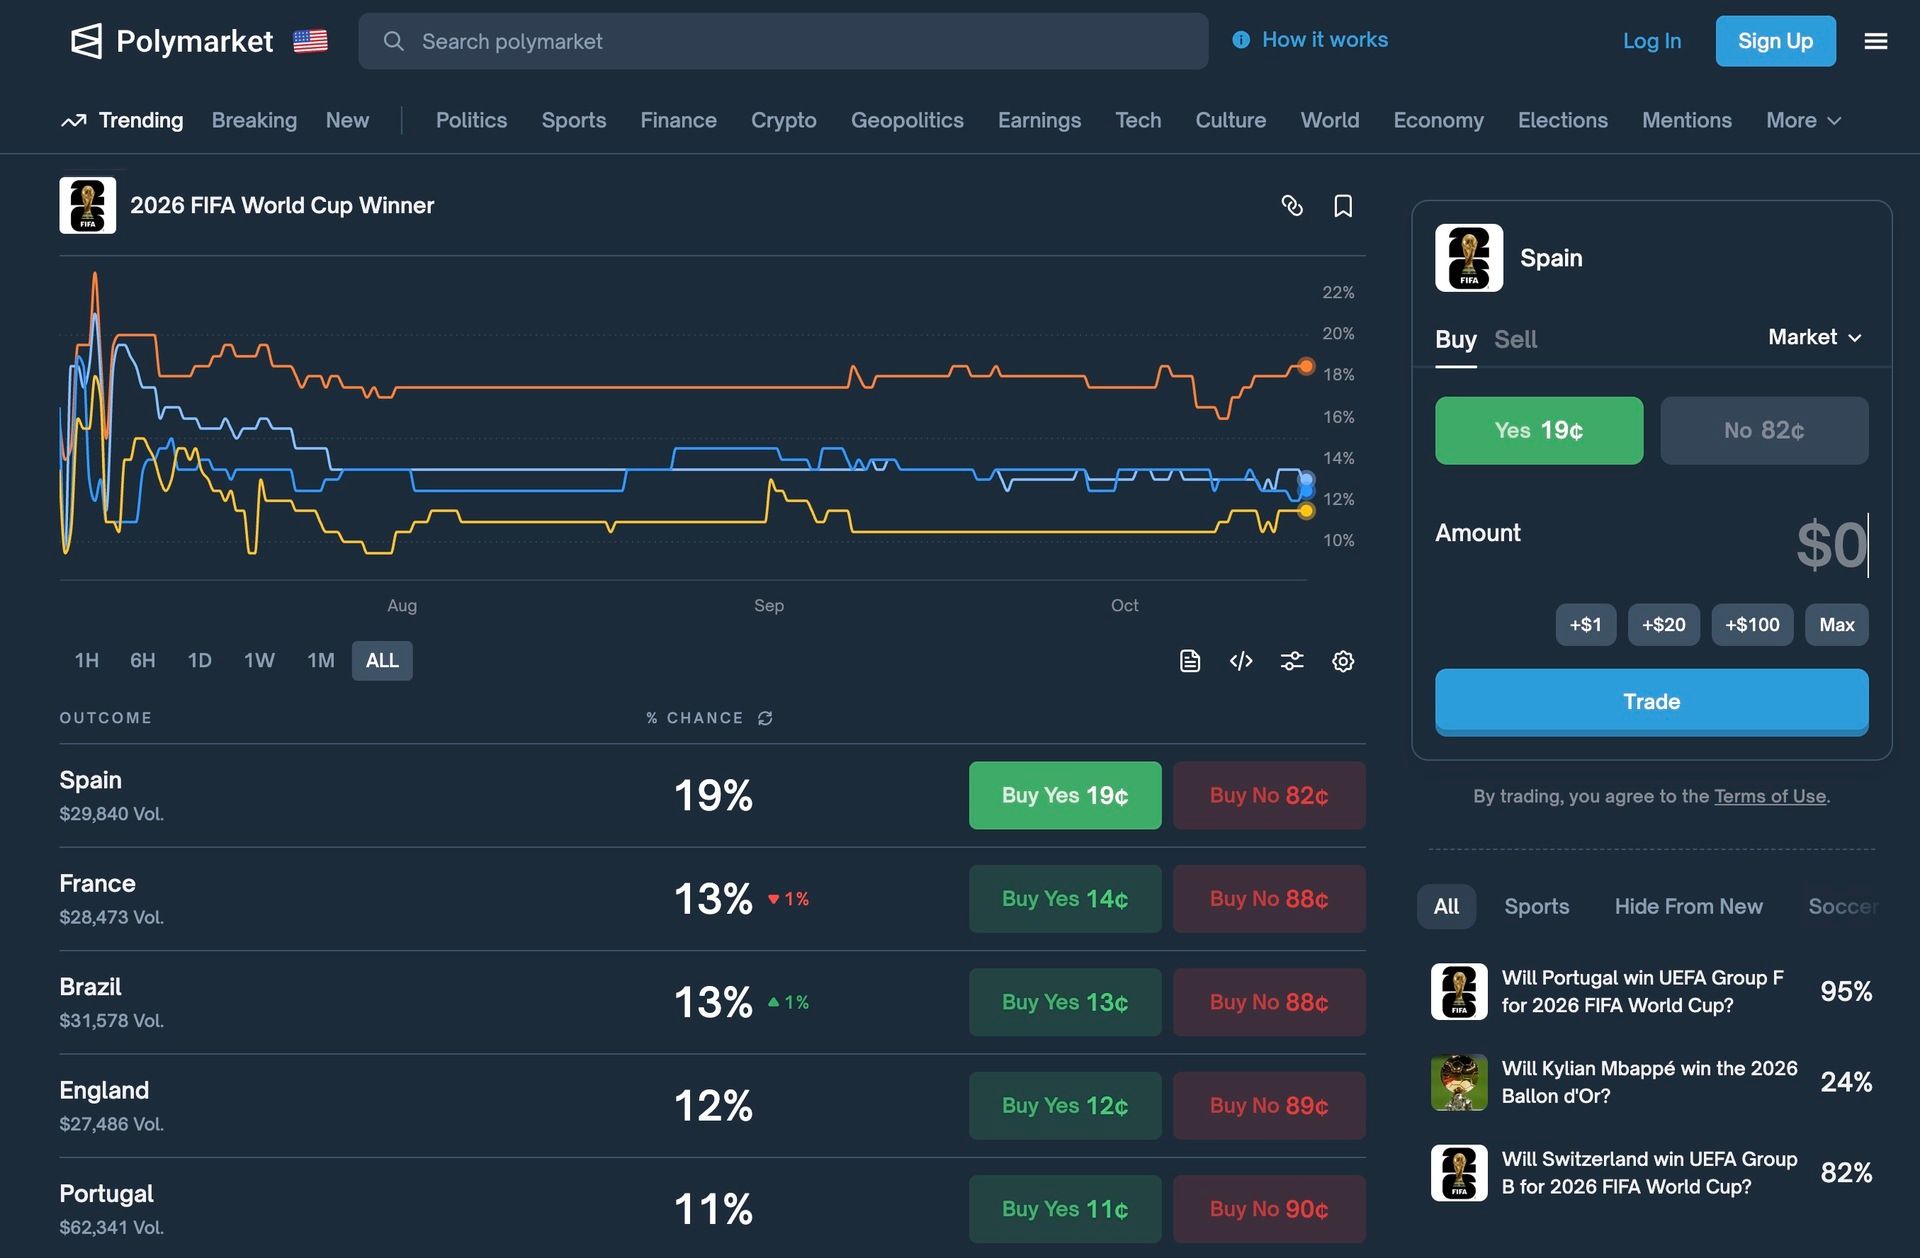The height and width of the screenshot is (1258, 1920).
Task: Switch to the Sell tab
Action: coord(1515,340)
